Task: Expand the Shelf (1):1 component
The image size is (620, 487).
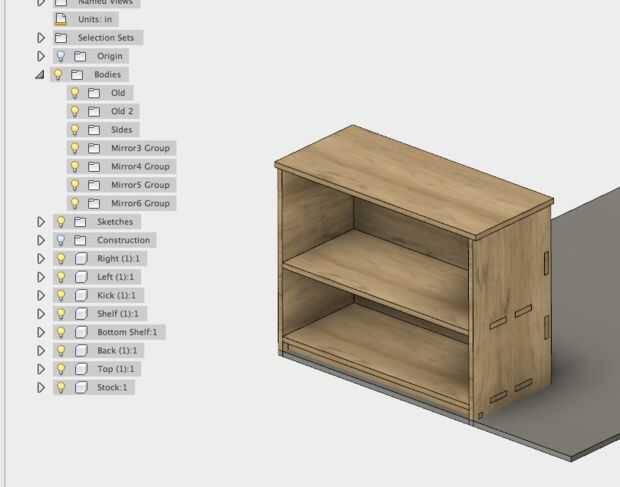Action: point(41,314)
